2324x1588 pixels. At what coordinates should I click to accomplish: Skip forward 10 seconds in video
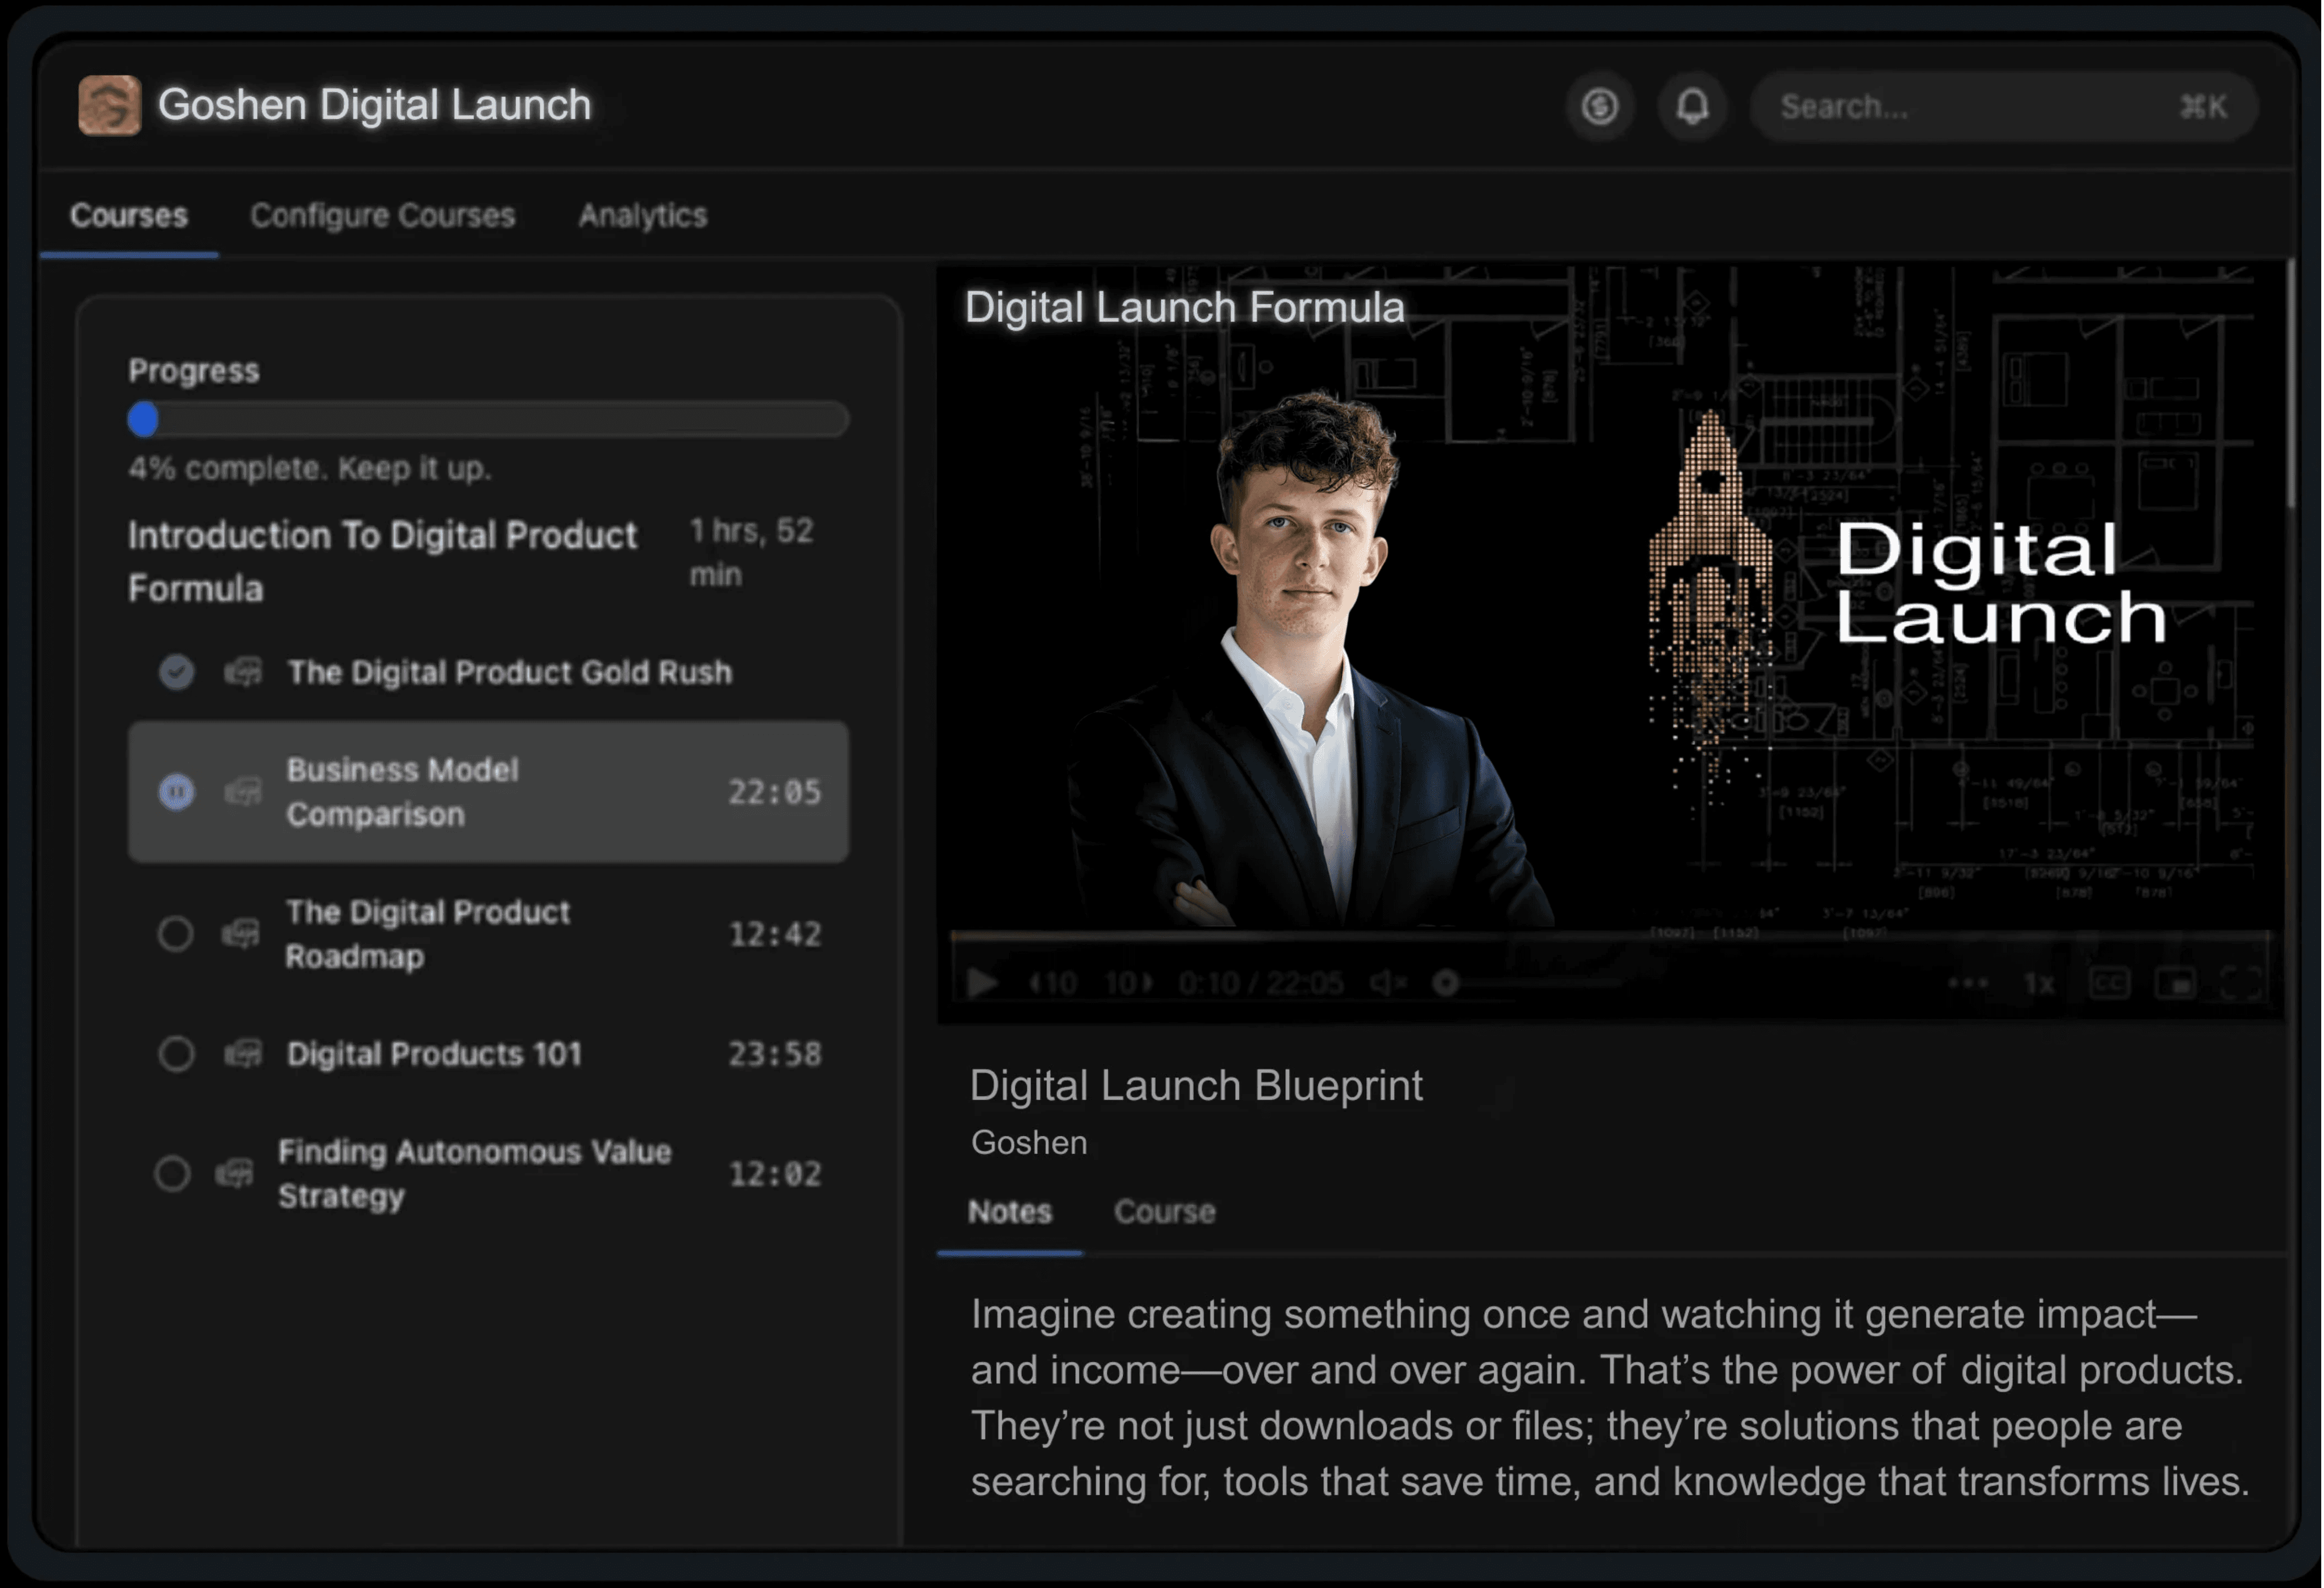(1128, 984)
